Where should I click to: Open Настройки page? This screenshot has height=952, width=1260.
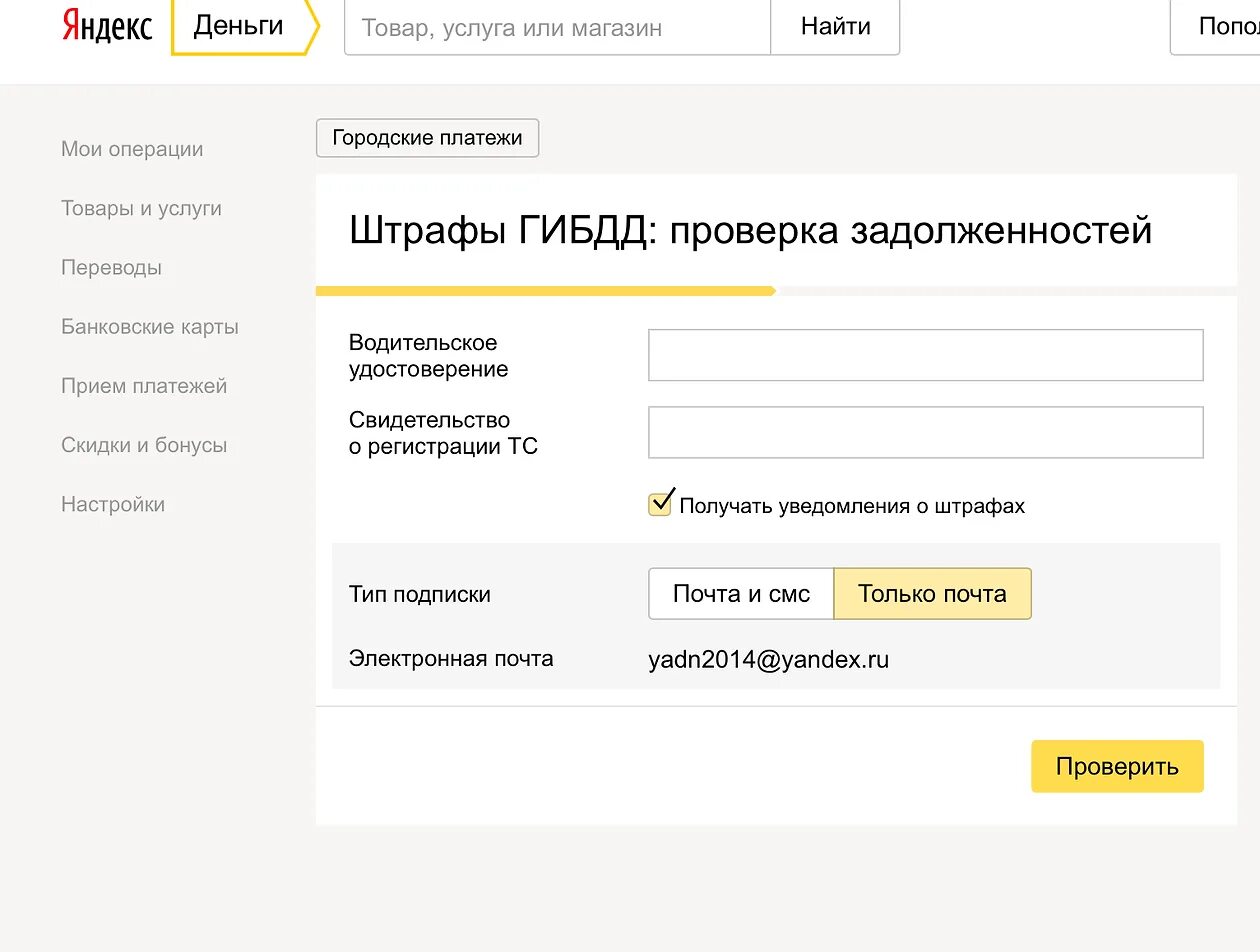(113, 504)
